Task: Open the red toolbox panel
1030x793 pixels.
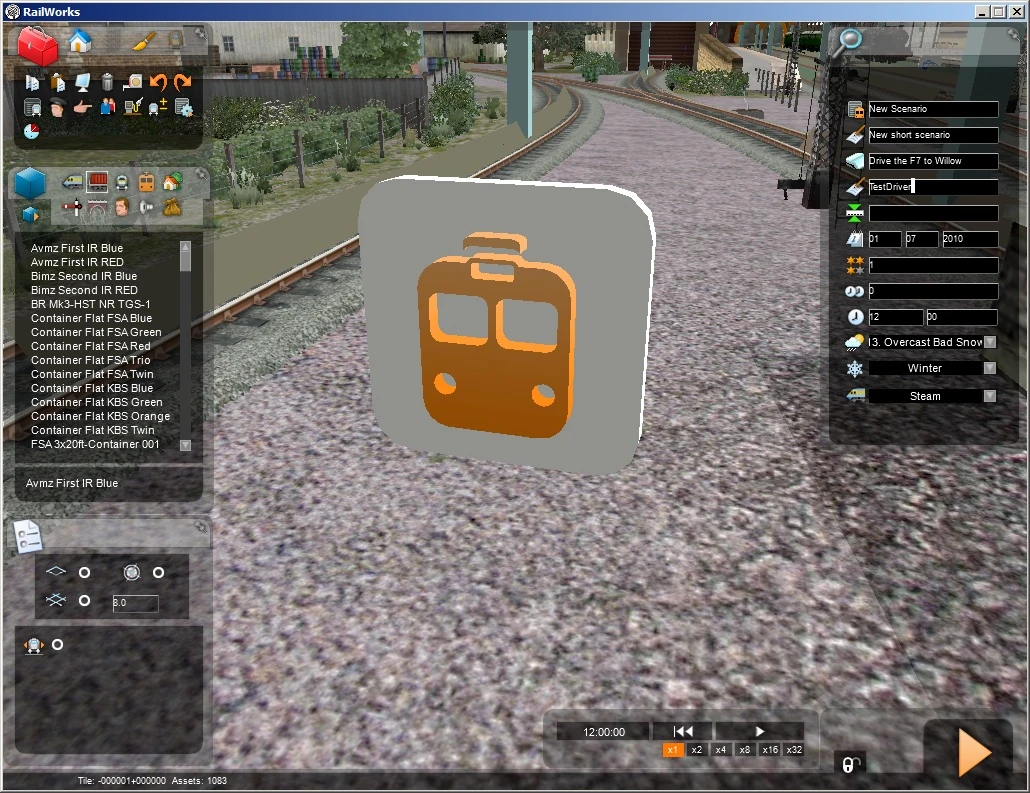Action: [x=37, y=45]
